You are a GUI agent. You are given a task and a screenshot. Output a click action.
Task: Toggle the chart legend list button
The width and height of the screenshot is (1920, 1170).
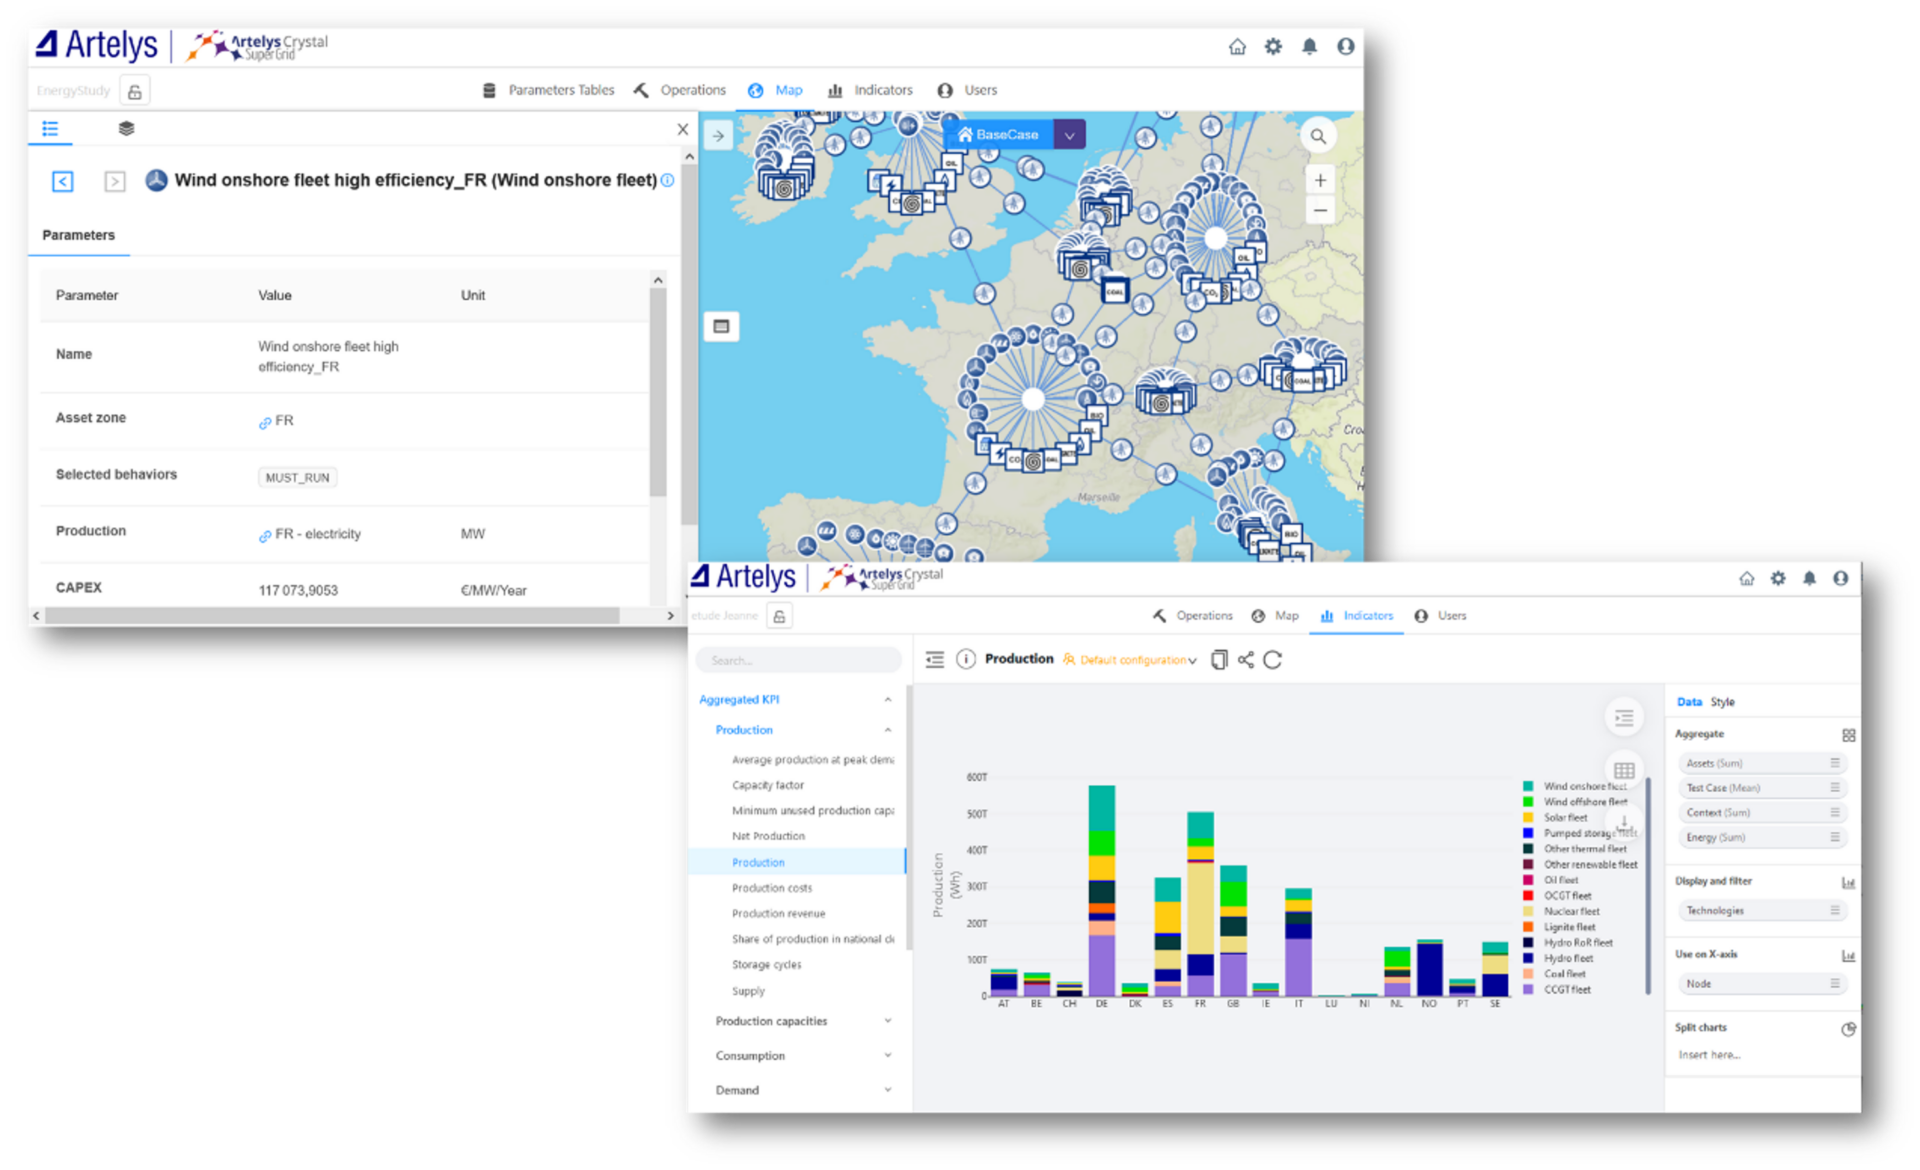click(x=1624, y=717)
